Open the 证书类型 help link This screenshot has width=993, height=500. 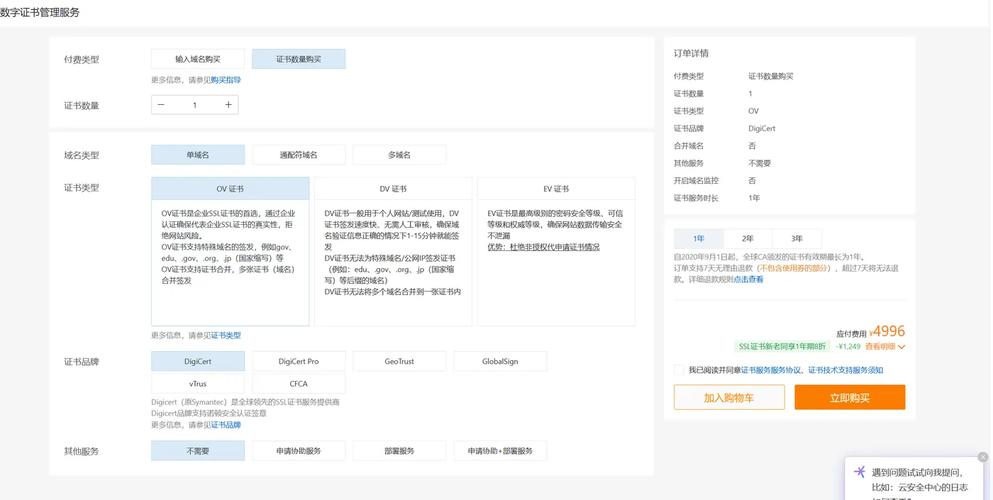pos(226,335)
